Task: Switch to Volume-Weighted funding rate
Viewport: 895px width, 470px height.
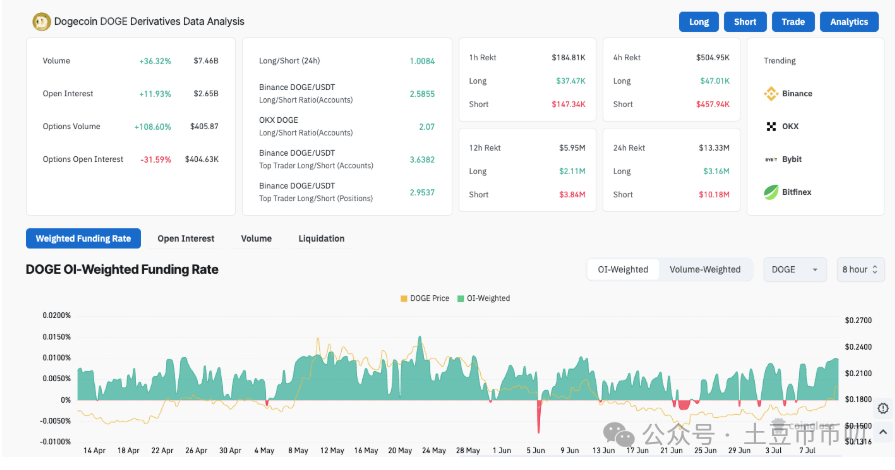Action: 705,269
